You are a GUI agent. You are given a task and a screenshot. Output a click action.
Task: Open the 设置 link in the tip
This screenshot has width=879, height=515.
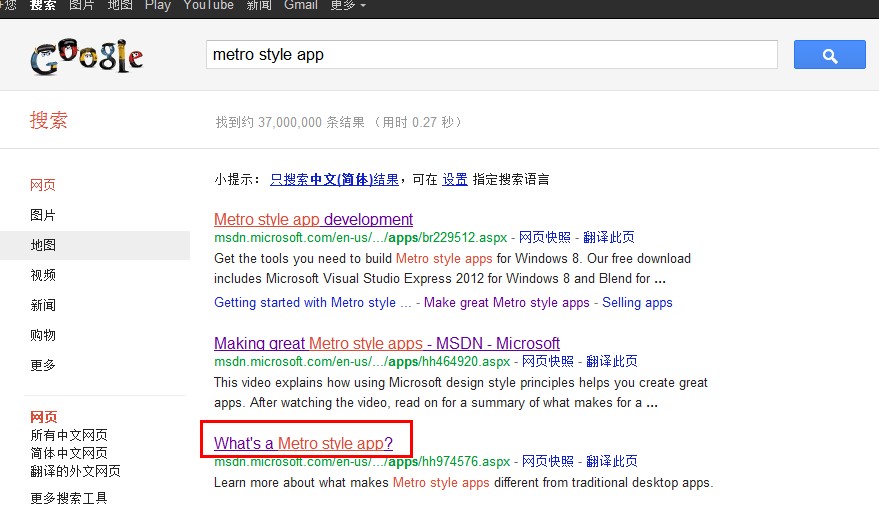click(455, 179)
